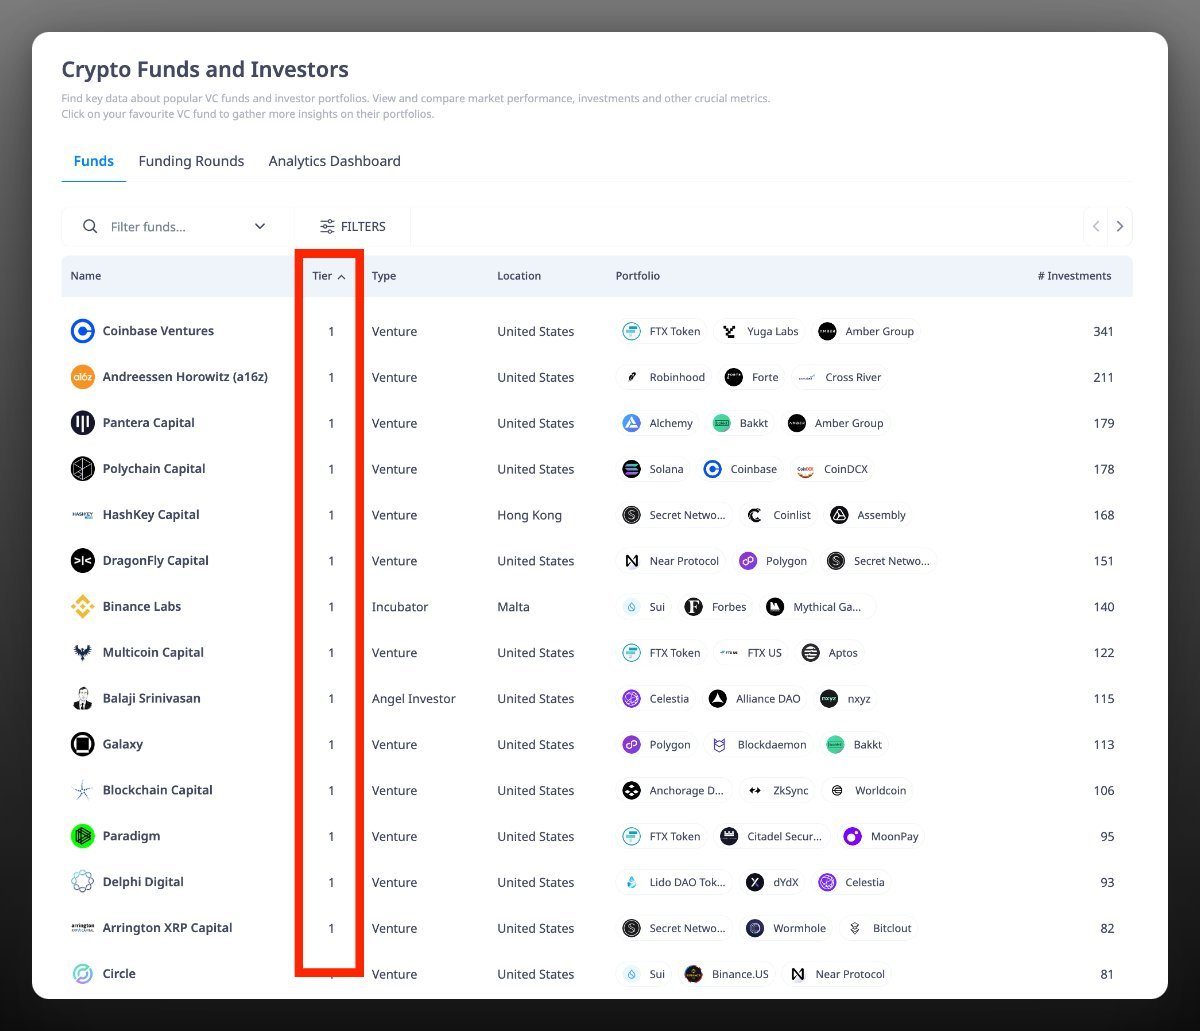The width and height of the screenshot is (1200, 1031).
Task: Click the MoonPay portfolio chip
Action: click(x=881, y=836)
